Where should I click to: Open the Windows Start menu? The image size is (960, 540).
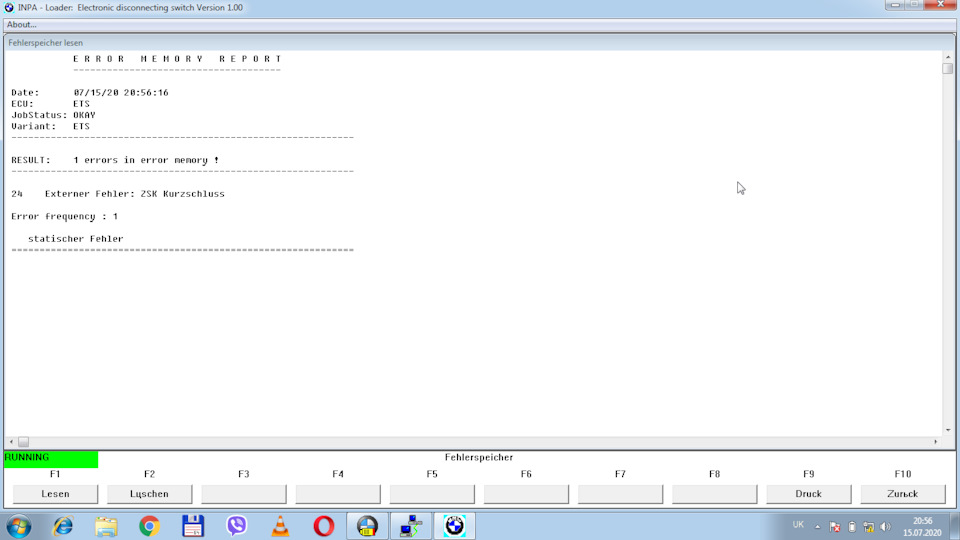click(19, 527)
